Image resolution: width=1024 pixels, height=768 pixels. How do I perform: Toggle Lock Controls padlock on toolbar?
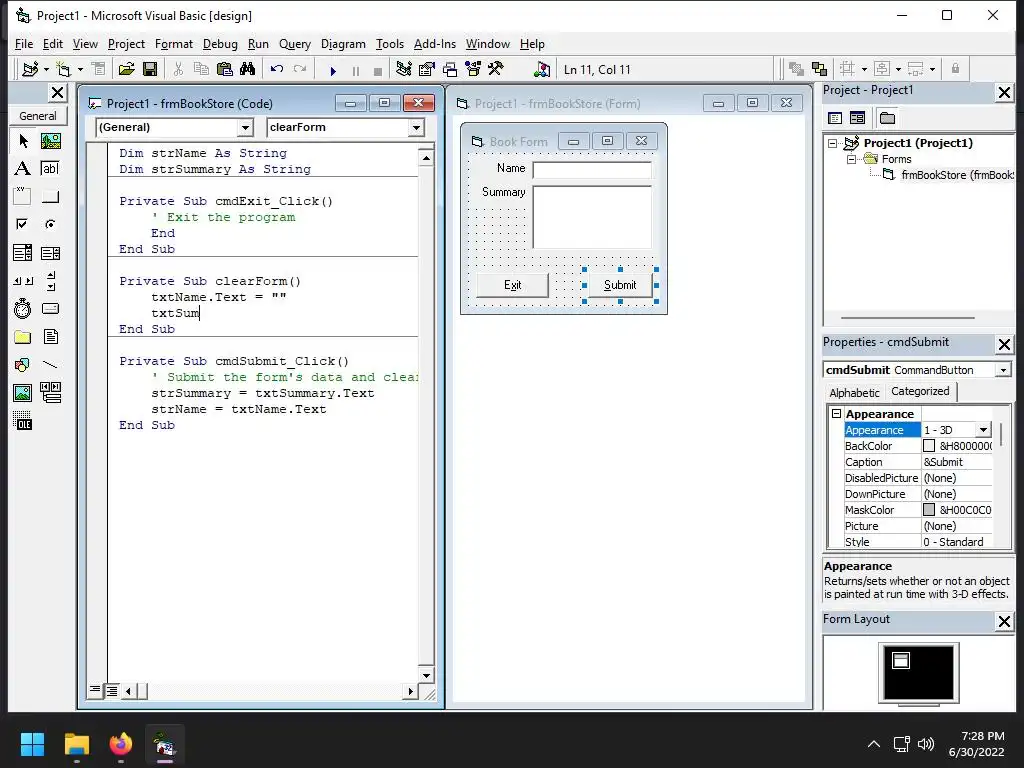tap(955, 69)
